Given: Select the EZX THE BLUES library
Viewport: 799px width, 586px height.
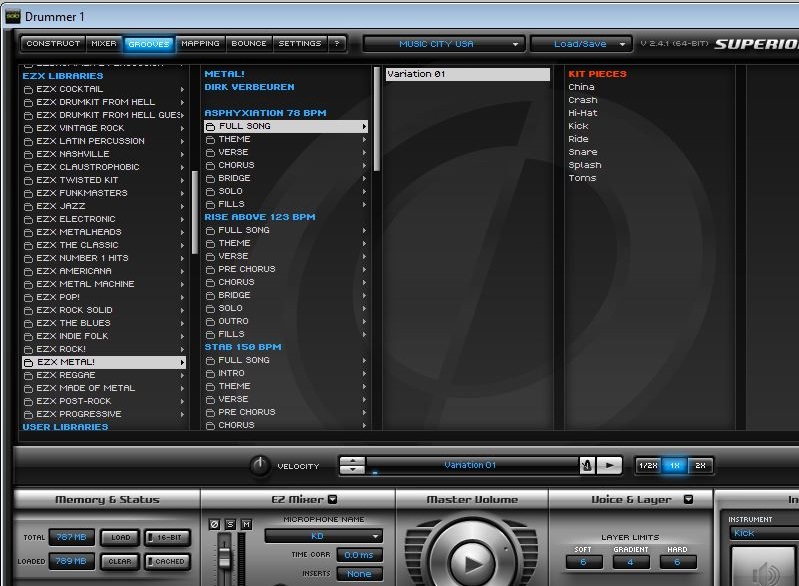Looking at the screenshot, I should coord(104,323).
